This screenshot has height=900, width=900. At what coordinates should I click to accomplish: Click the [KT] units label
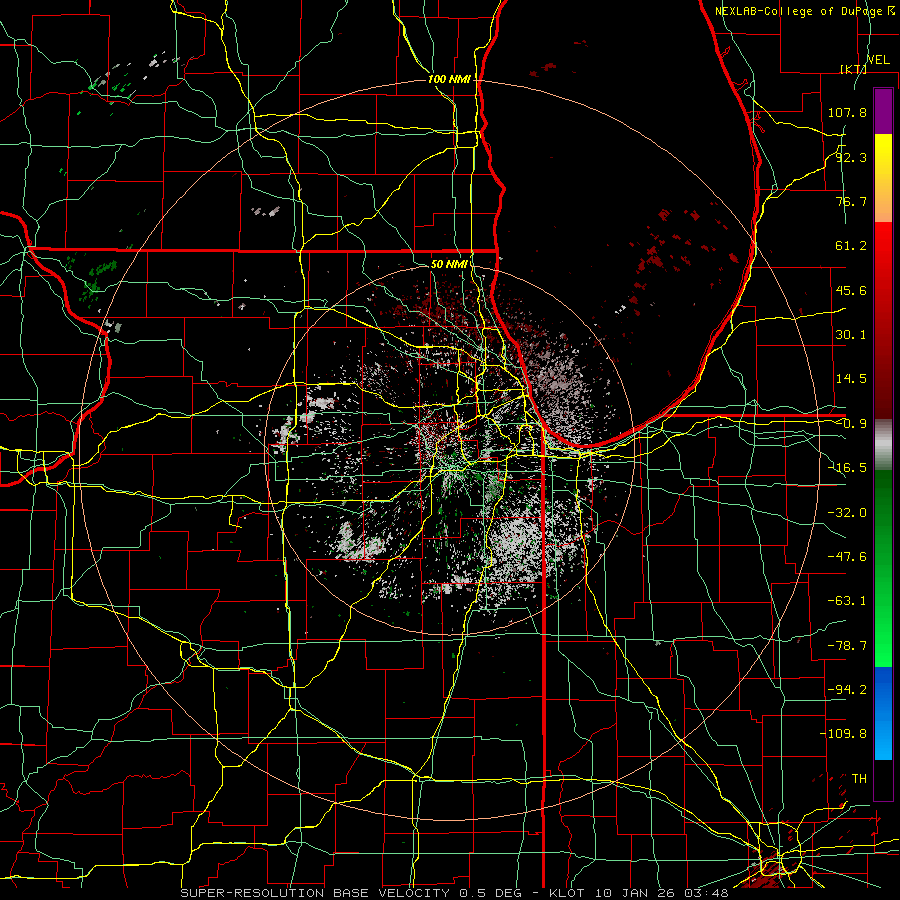854,69
